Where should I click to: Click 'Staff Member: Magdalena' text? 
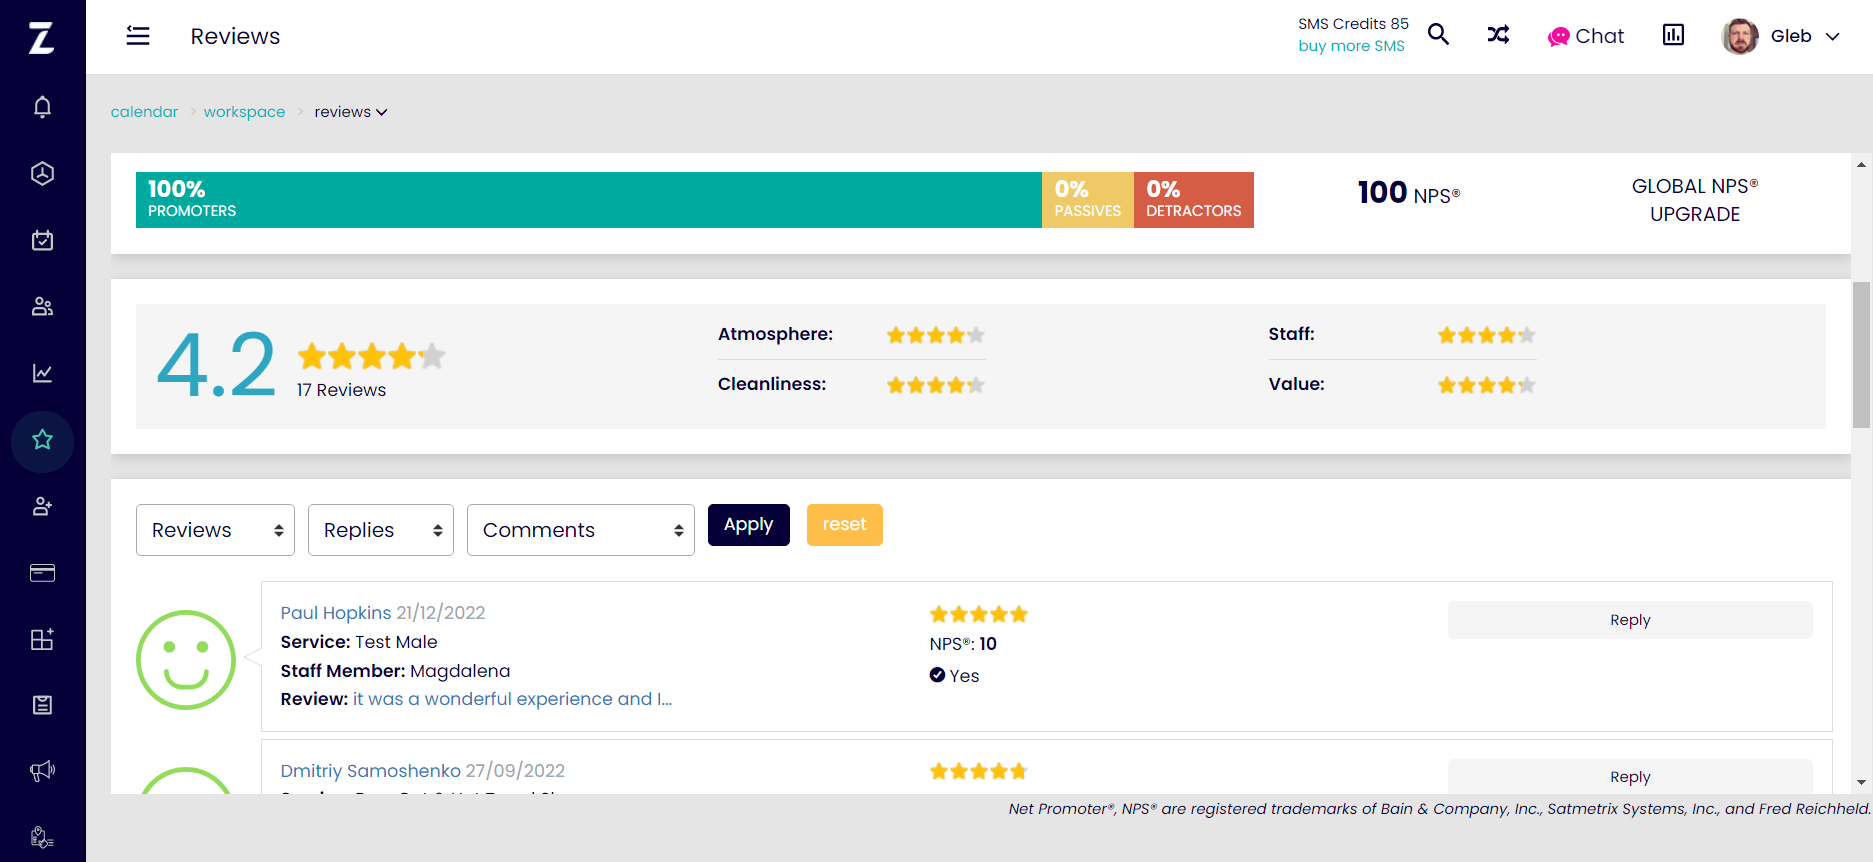point(395,671)
